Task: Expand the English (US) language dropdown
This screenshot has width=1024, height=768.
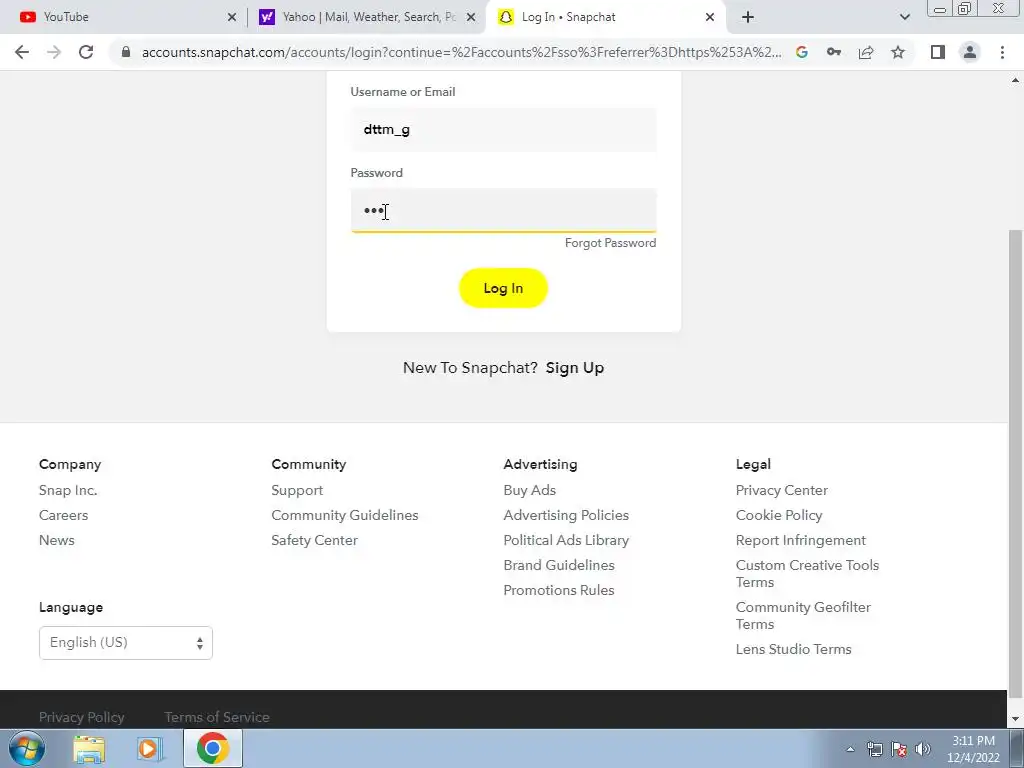Action: pos(126,643)
